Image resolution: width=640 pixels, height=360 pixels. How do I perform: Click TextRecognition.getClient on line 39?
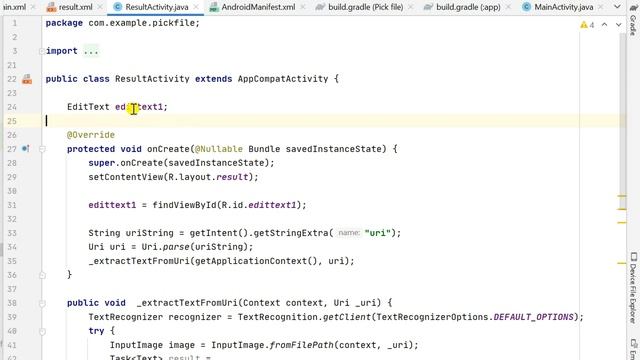pyautogui.click(x=304, y=317)
